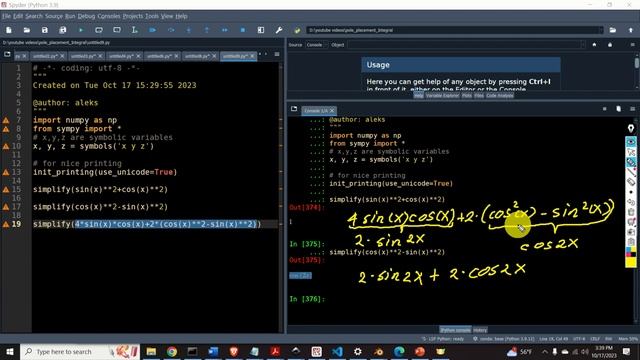Image resolution: width=640 pixels, height=360 pixels.
Task: Open the Projects menu
Action: tap(133, 16)
